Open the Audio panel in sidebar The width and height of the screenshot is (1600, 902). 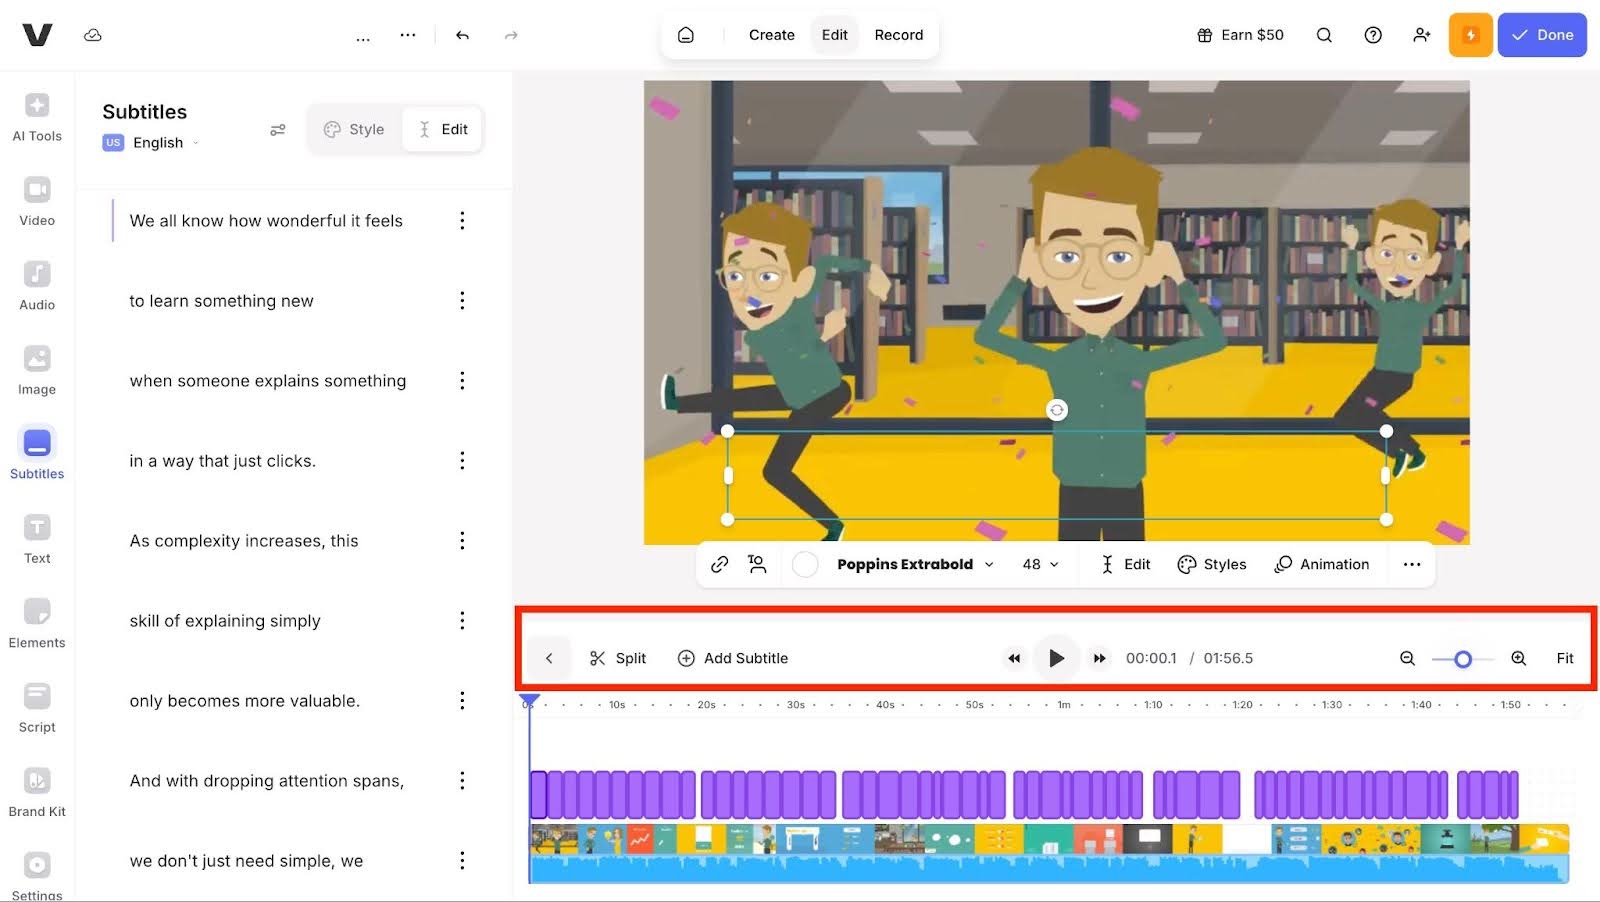(37, 286)
